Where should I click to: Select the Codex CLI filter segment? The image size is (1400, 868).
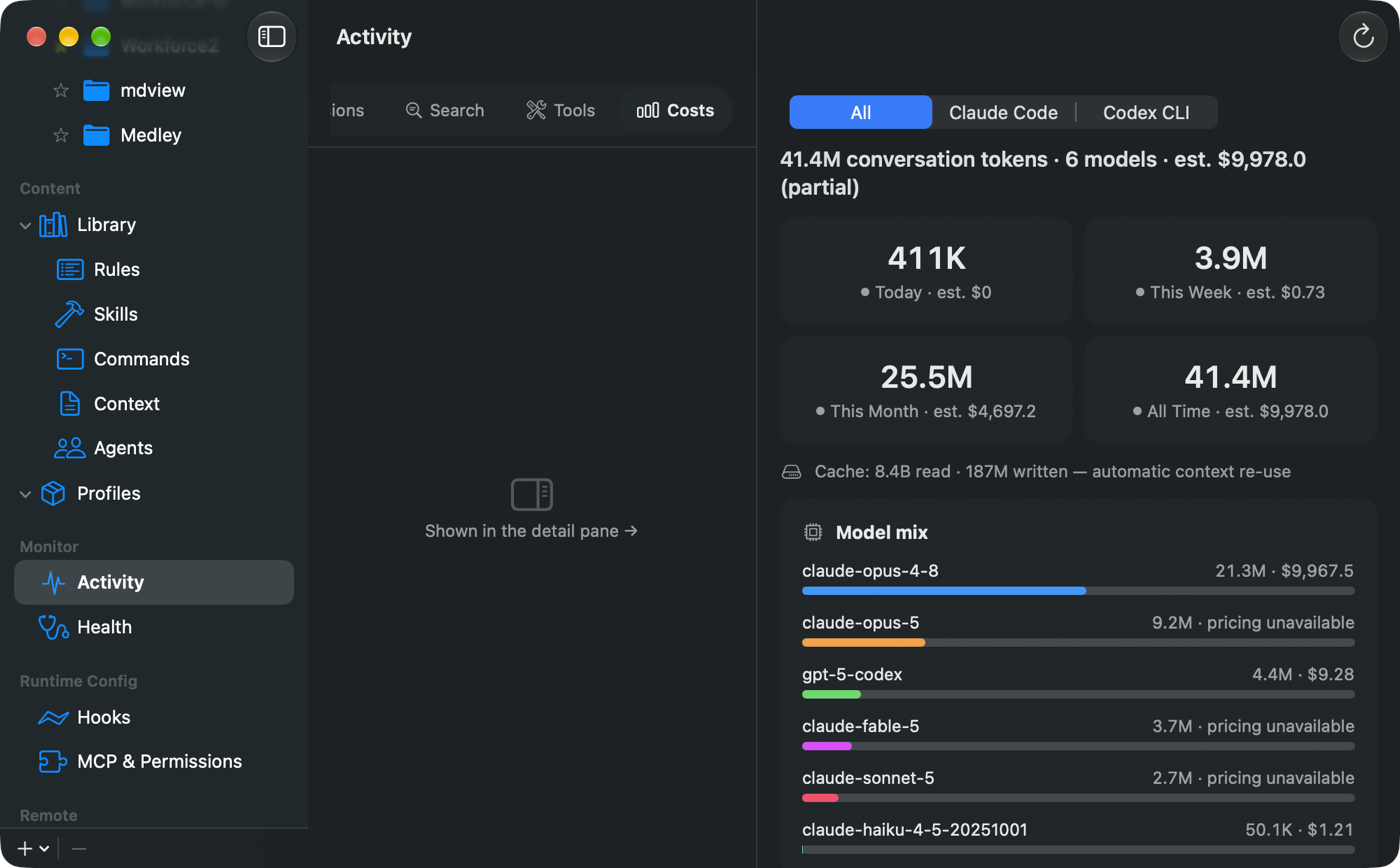[x=1146, y=113]
